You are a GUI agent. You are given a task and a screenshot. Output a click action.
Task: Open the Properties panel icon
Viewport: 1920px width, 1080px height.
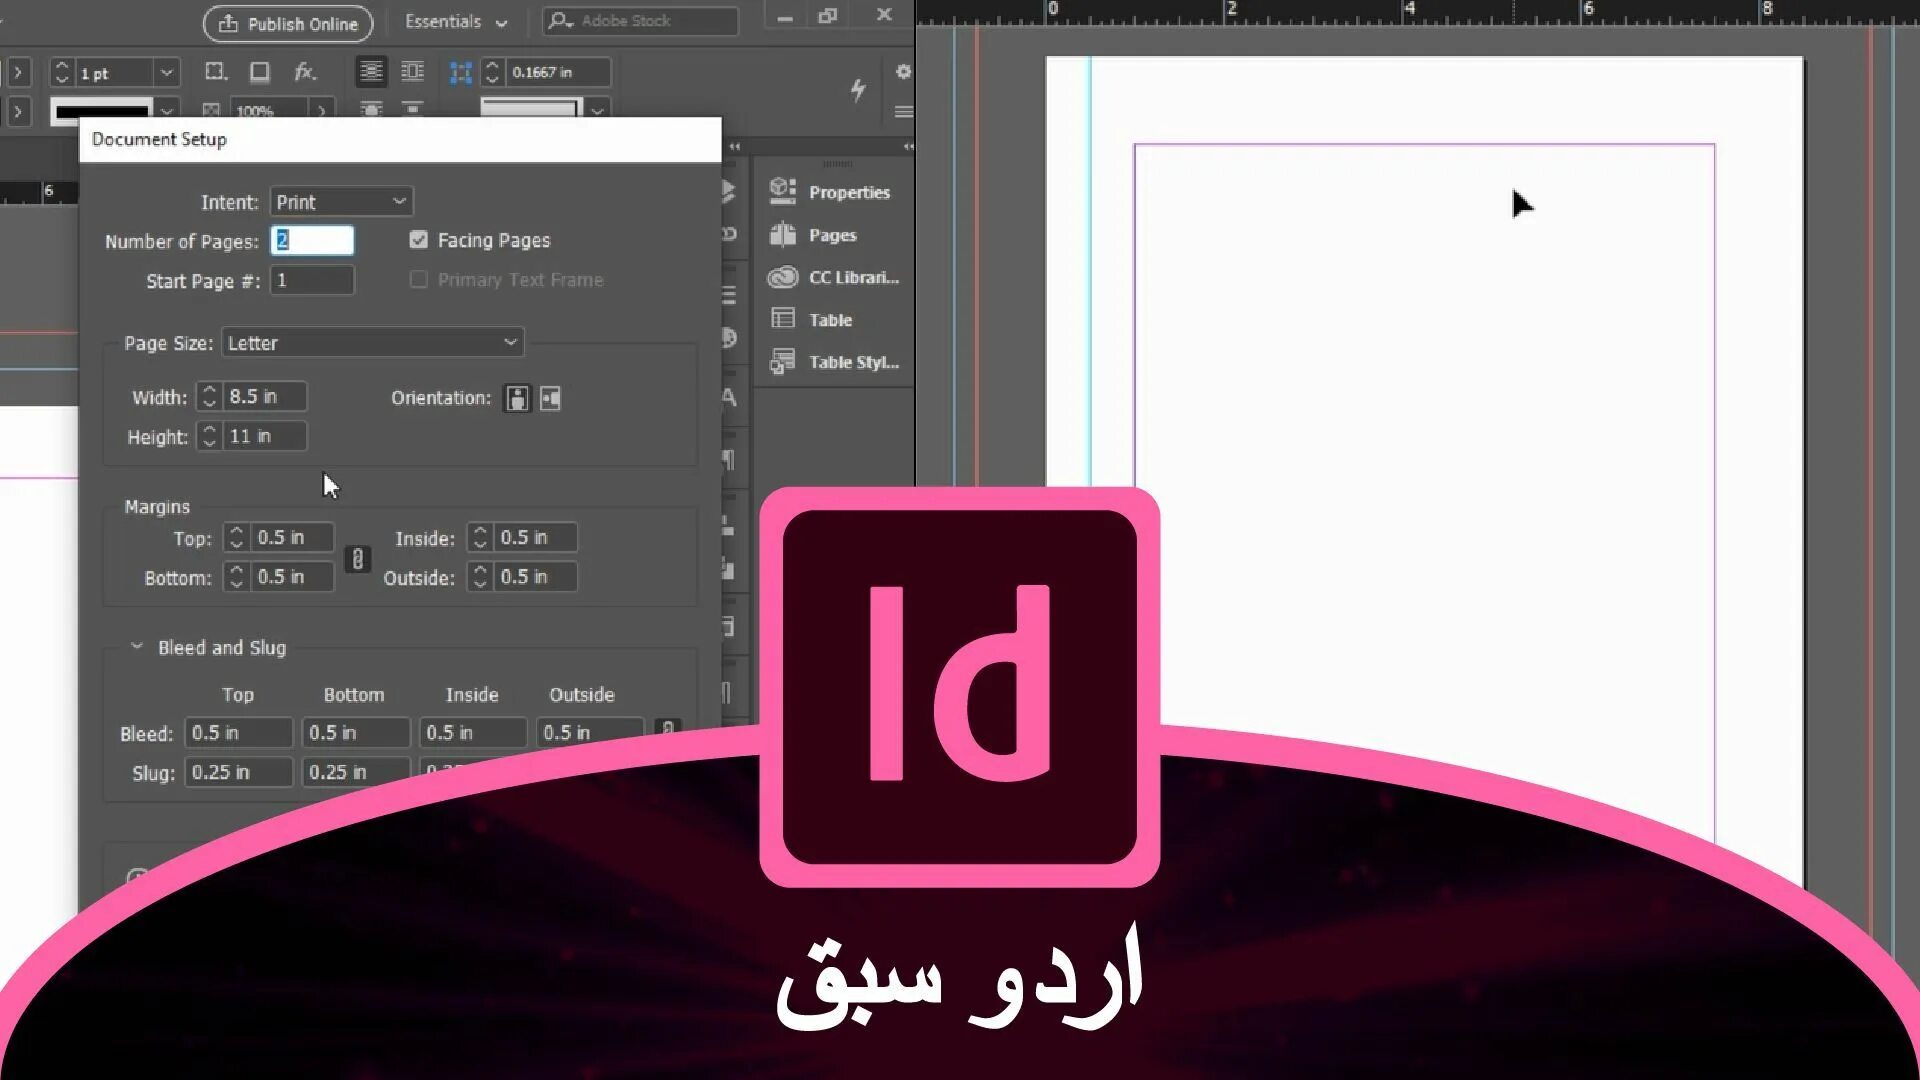tap(783, 191)
